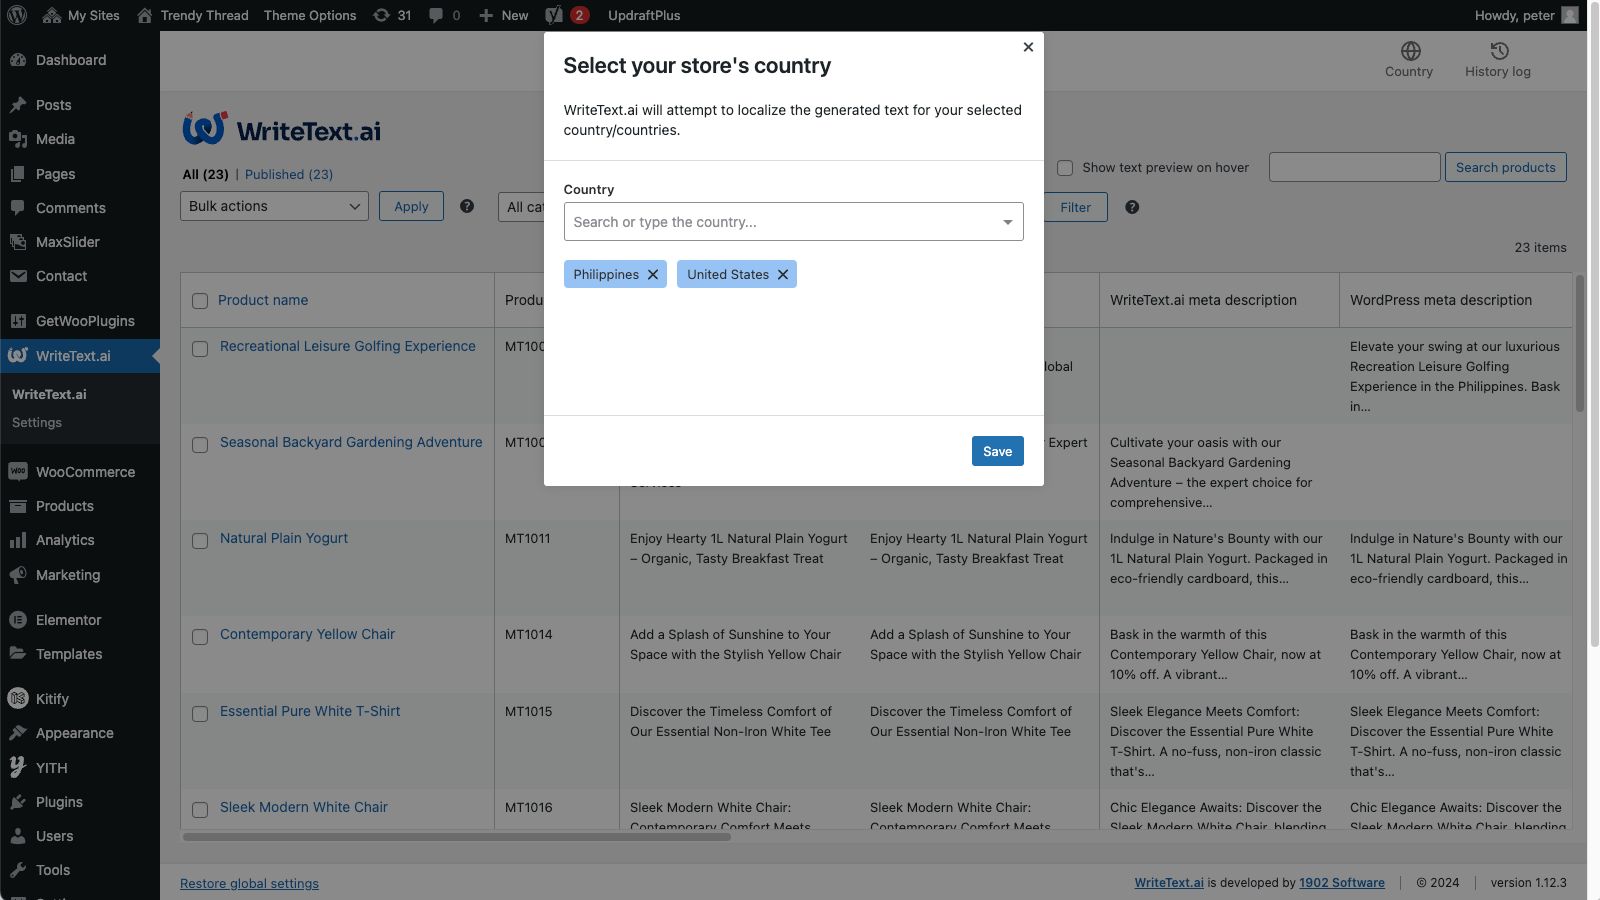
Task: Go to Settings under WriteText.ai
Action: [x=37, y=423]
